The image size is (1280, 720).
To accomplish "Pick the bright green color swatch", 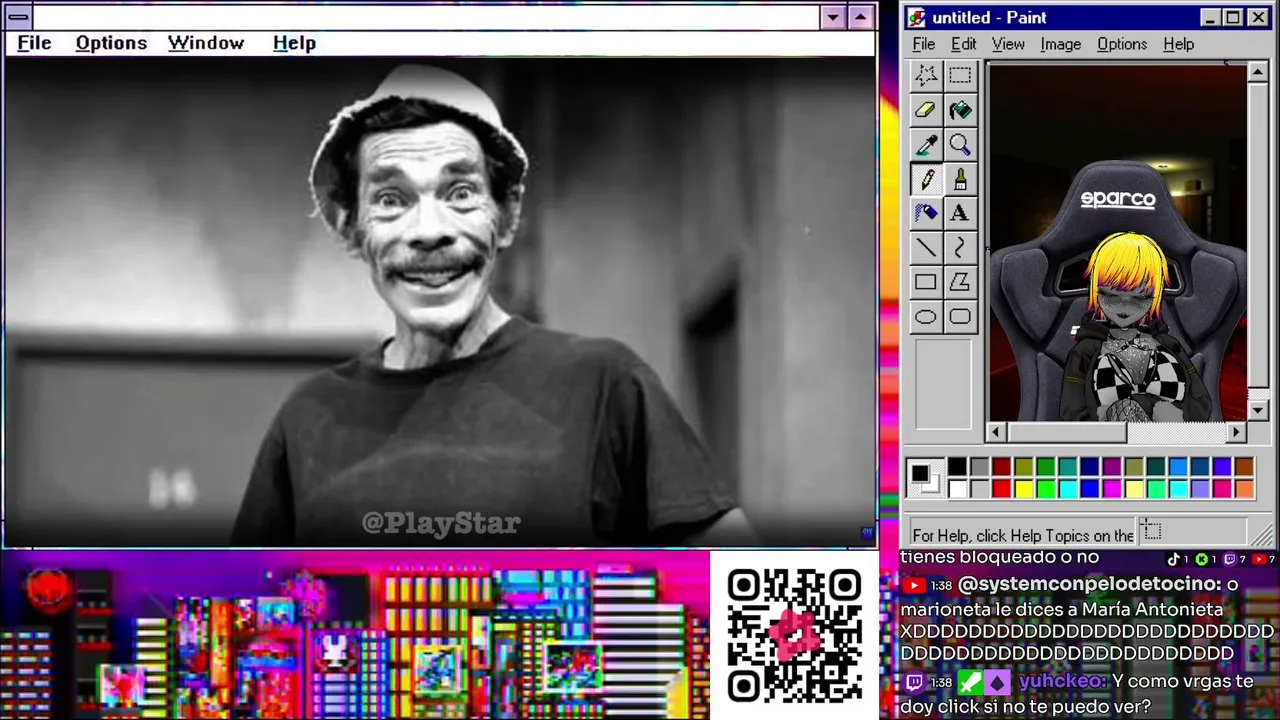I will click(x=1046, y=489).
